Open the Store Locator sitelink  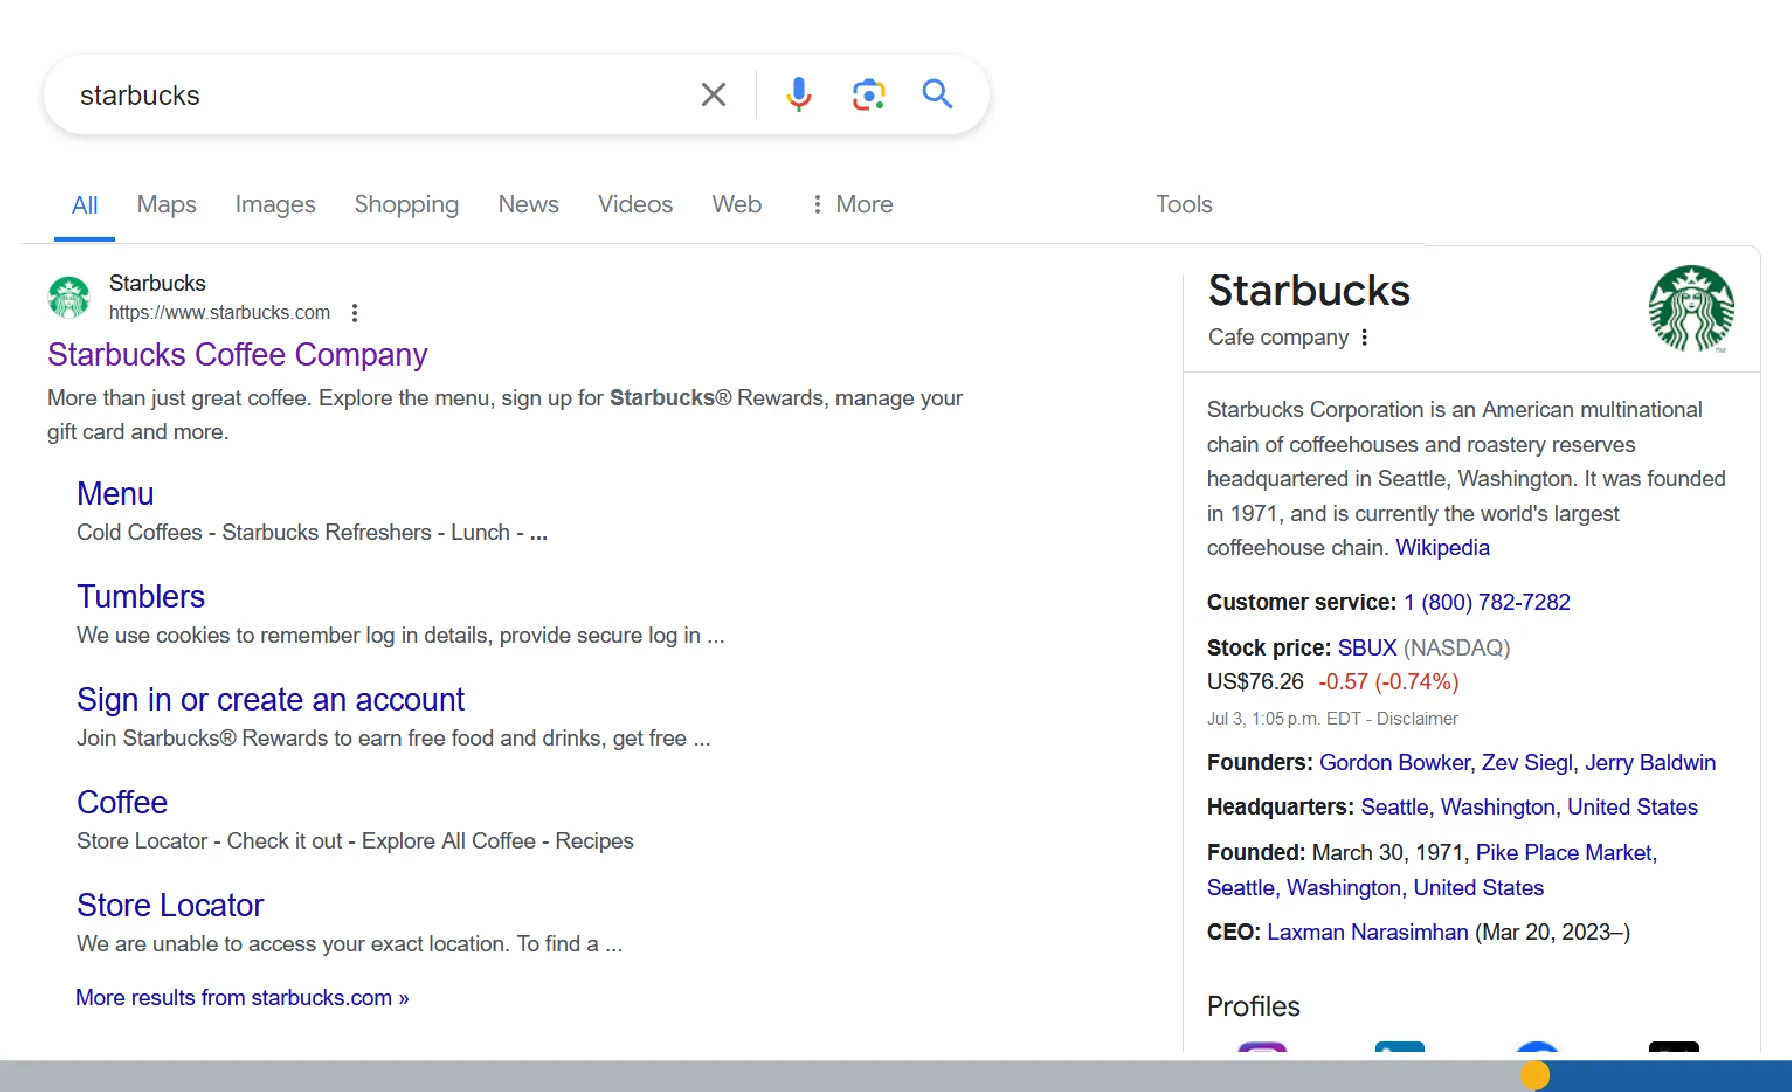coord(170,905)
